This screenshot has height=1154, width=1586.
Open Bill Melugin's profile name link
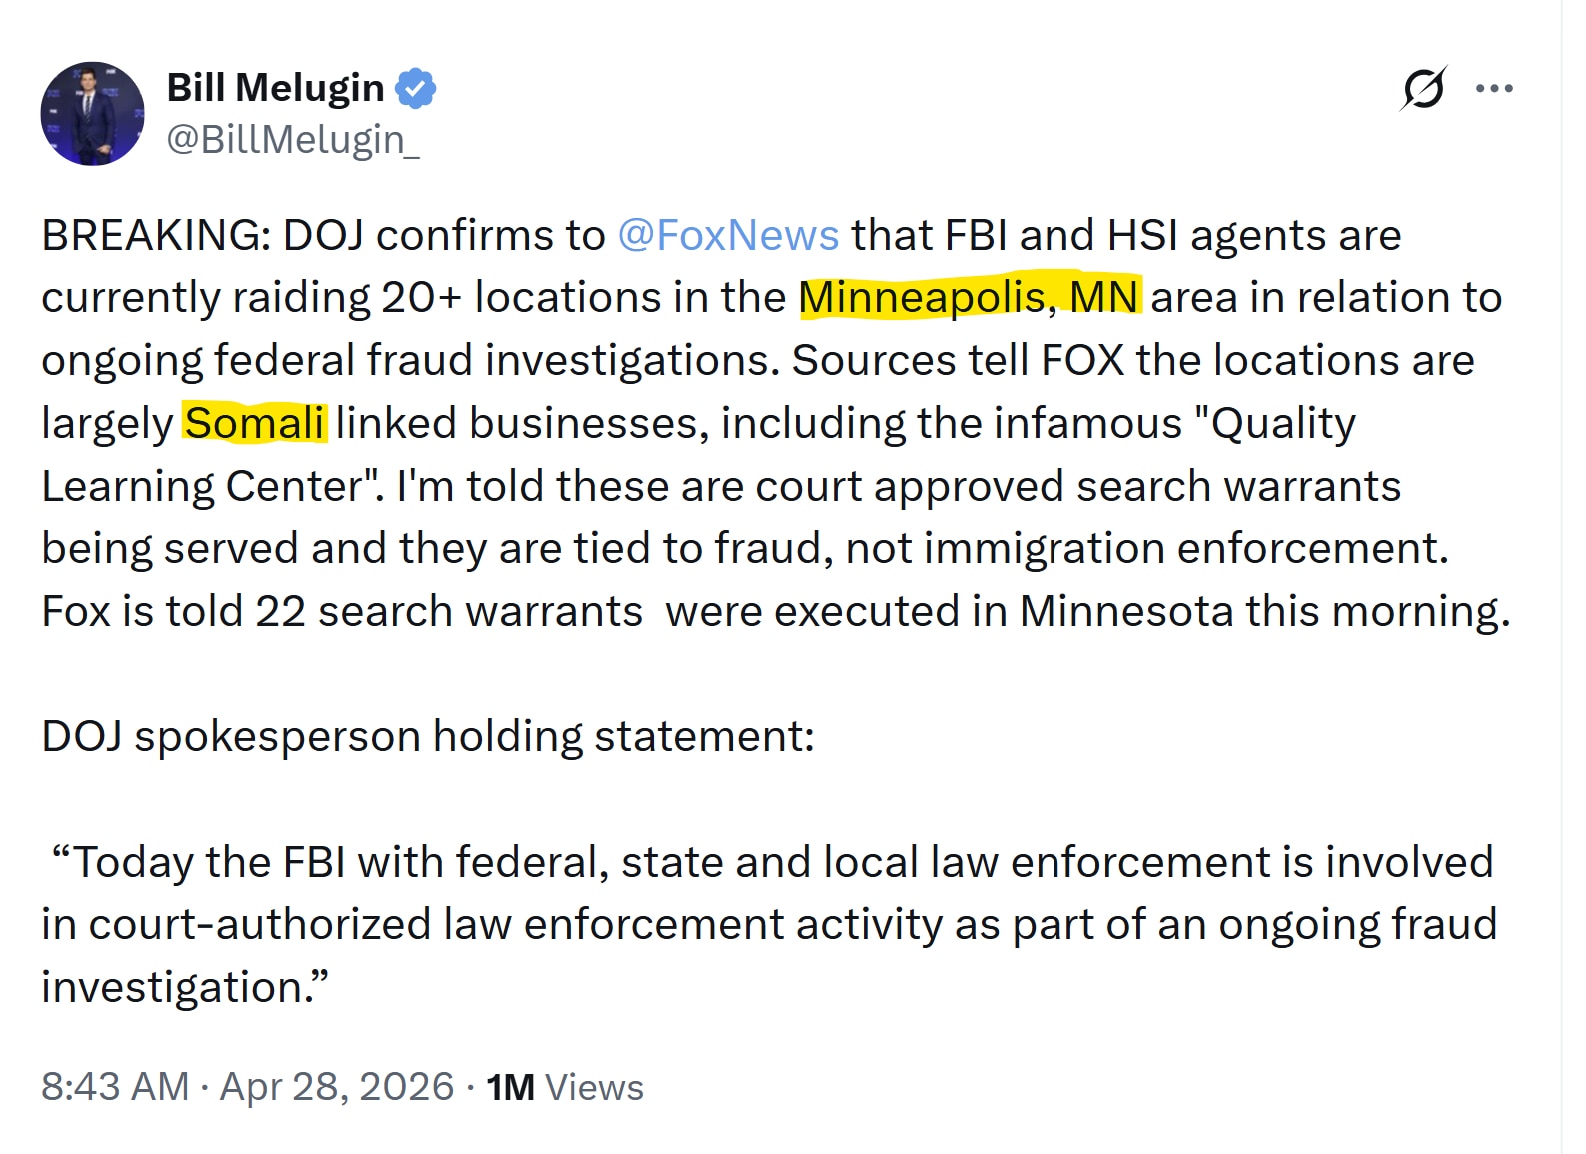click(x=275, y=87)
